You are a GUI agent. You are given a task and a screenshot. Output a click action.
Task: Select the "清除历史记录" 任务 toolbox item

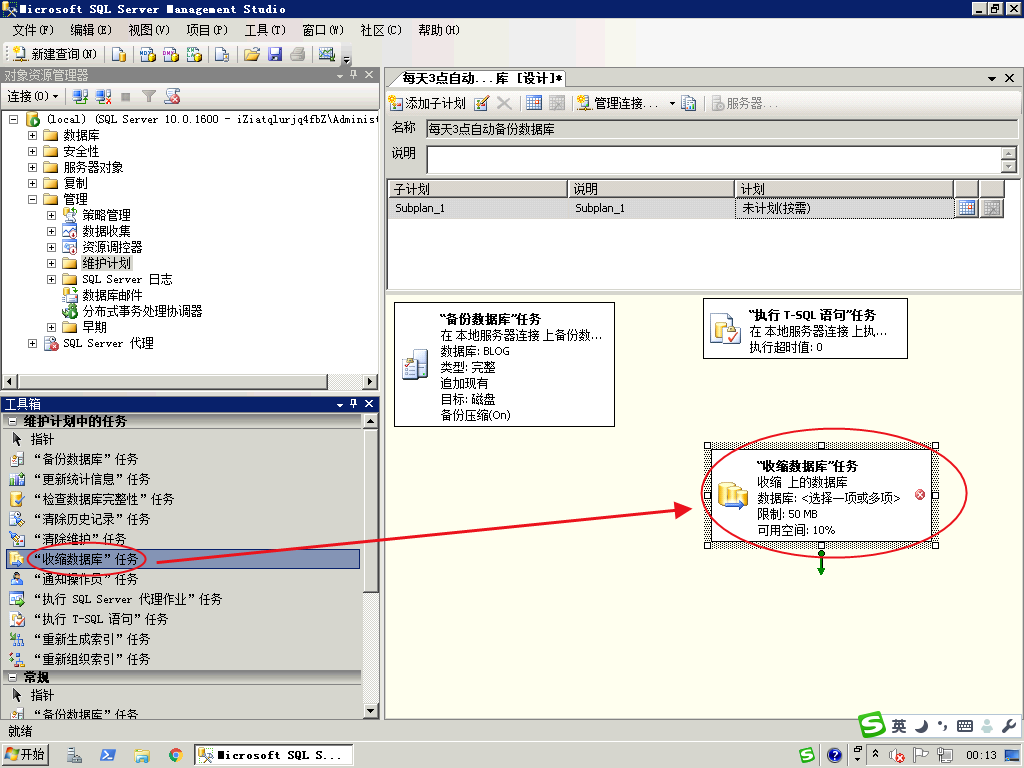(183, 519)
